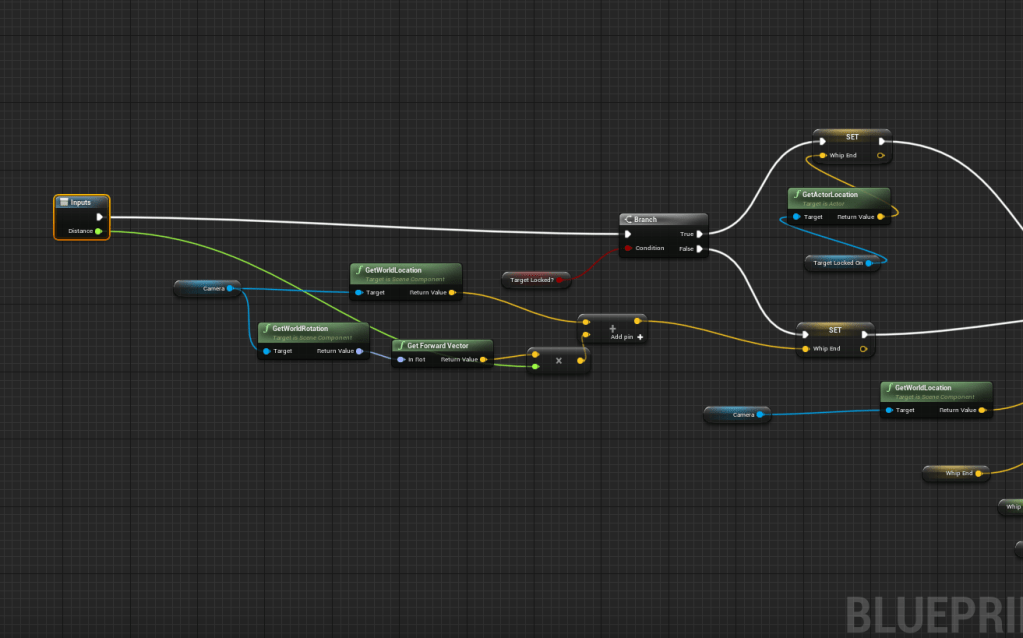Click the GetWorldRotation node header
Image resolution: width=1023 pixels, height=638 pixels.
(313, 329)
